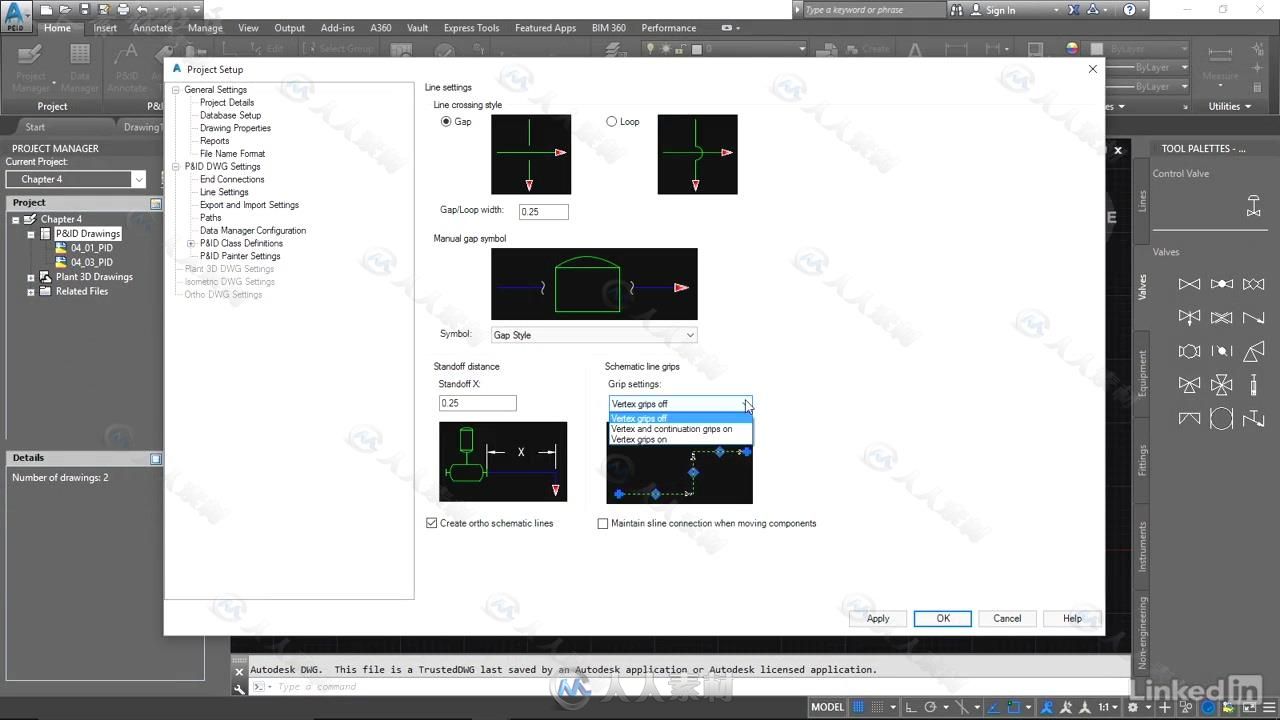
Task: Click the Help button in Project Setup
Action: (1072, 618)
